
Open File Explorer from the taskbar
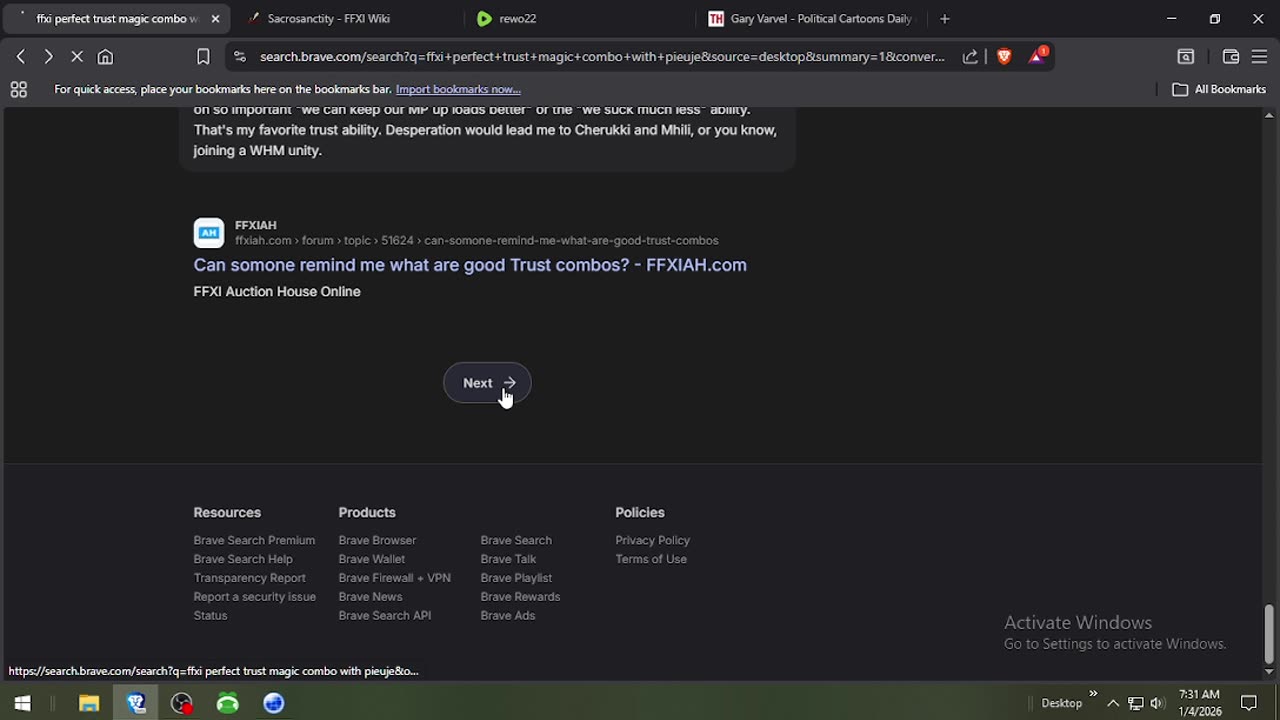89,703
